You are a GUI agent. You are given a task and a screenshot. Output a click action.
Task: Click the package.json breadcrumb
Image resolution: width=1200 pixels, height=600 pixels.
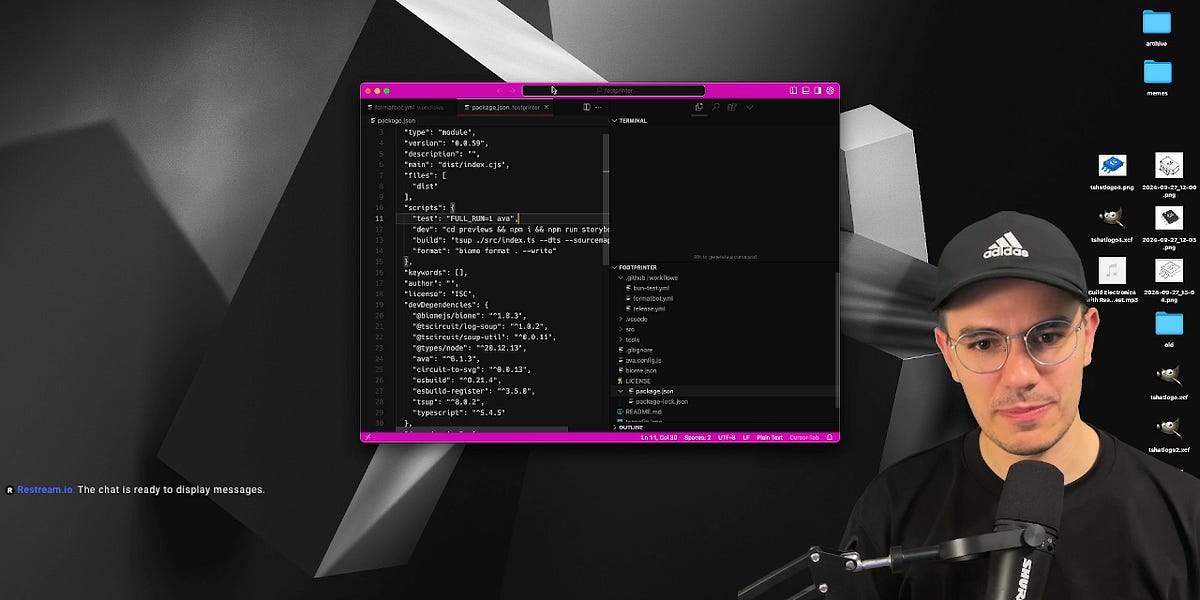394,120
